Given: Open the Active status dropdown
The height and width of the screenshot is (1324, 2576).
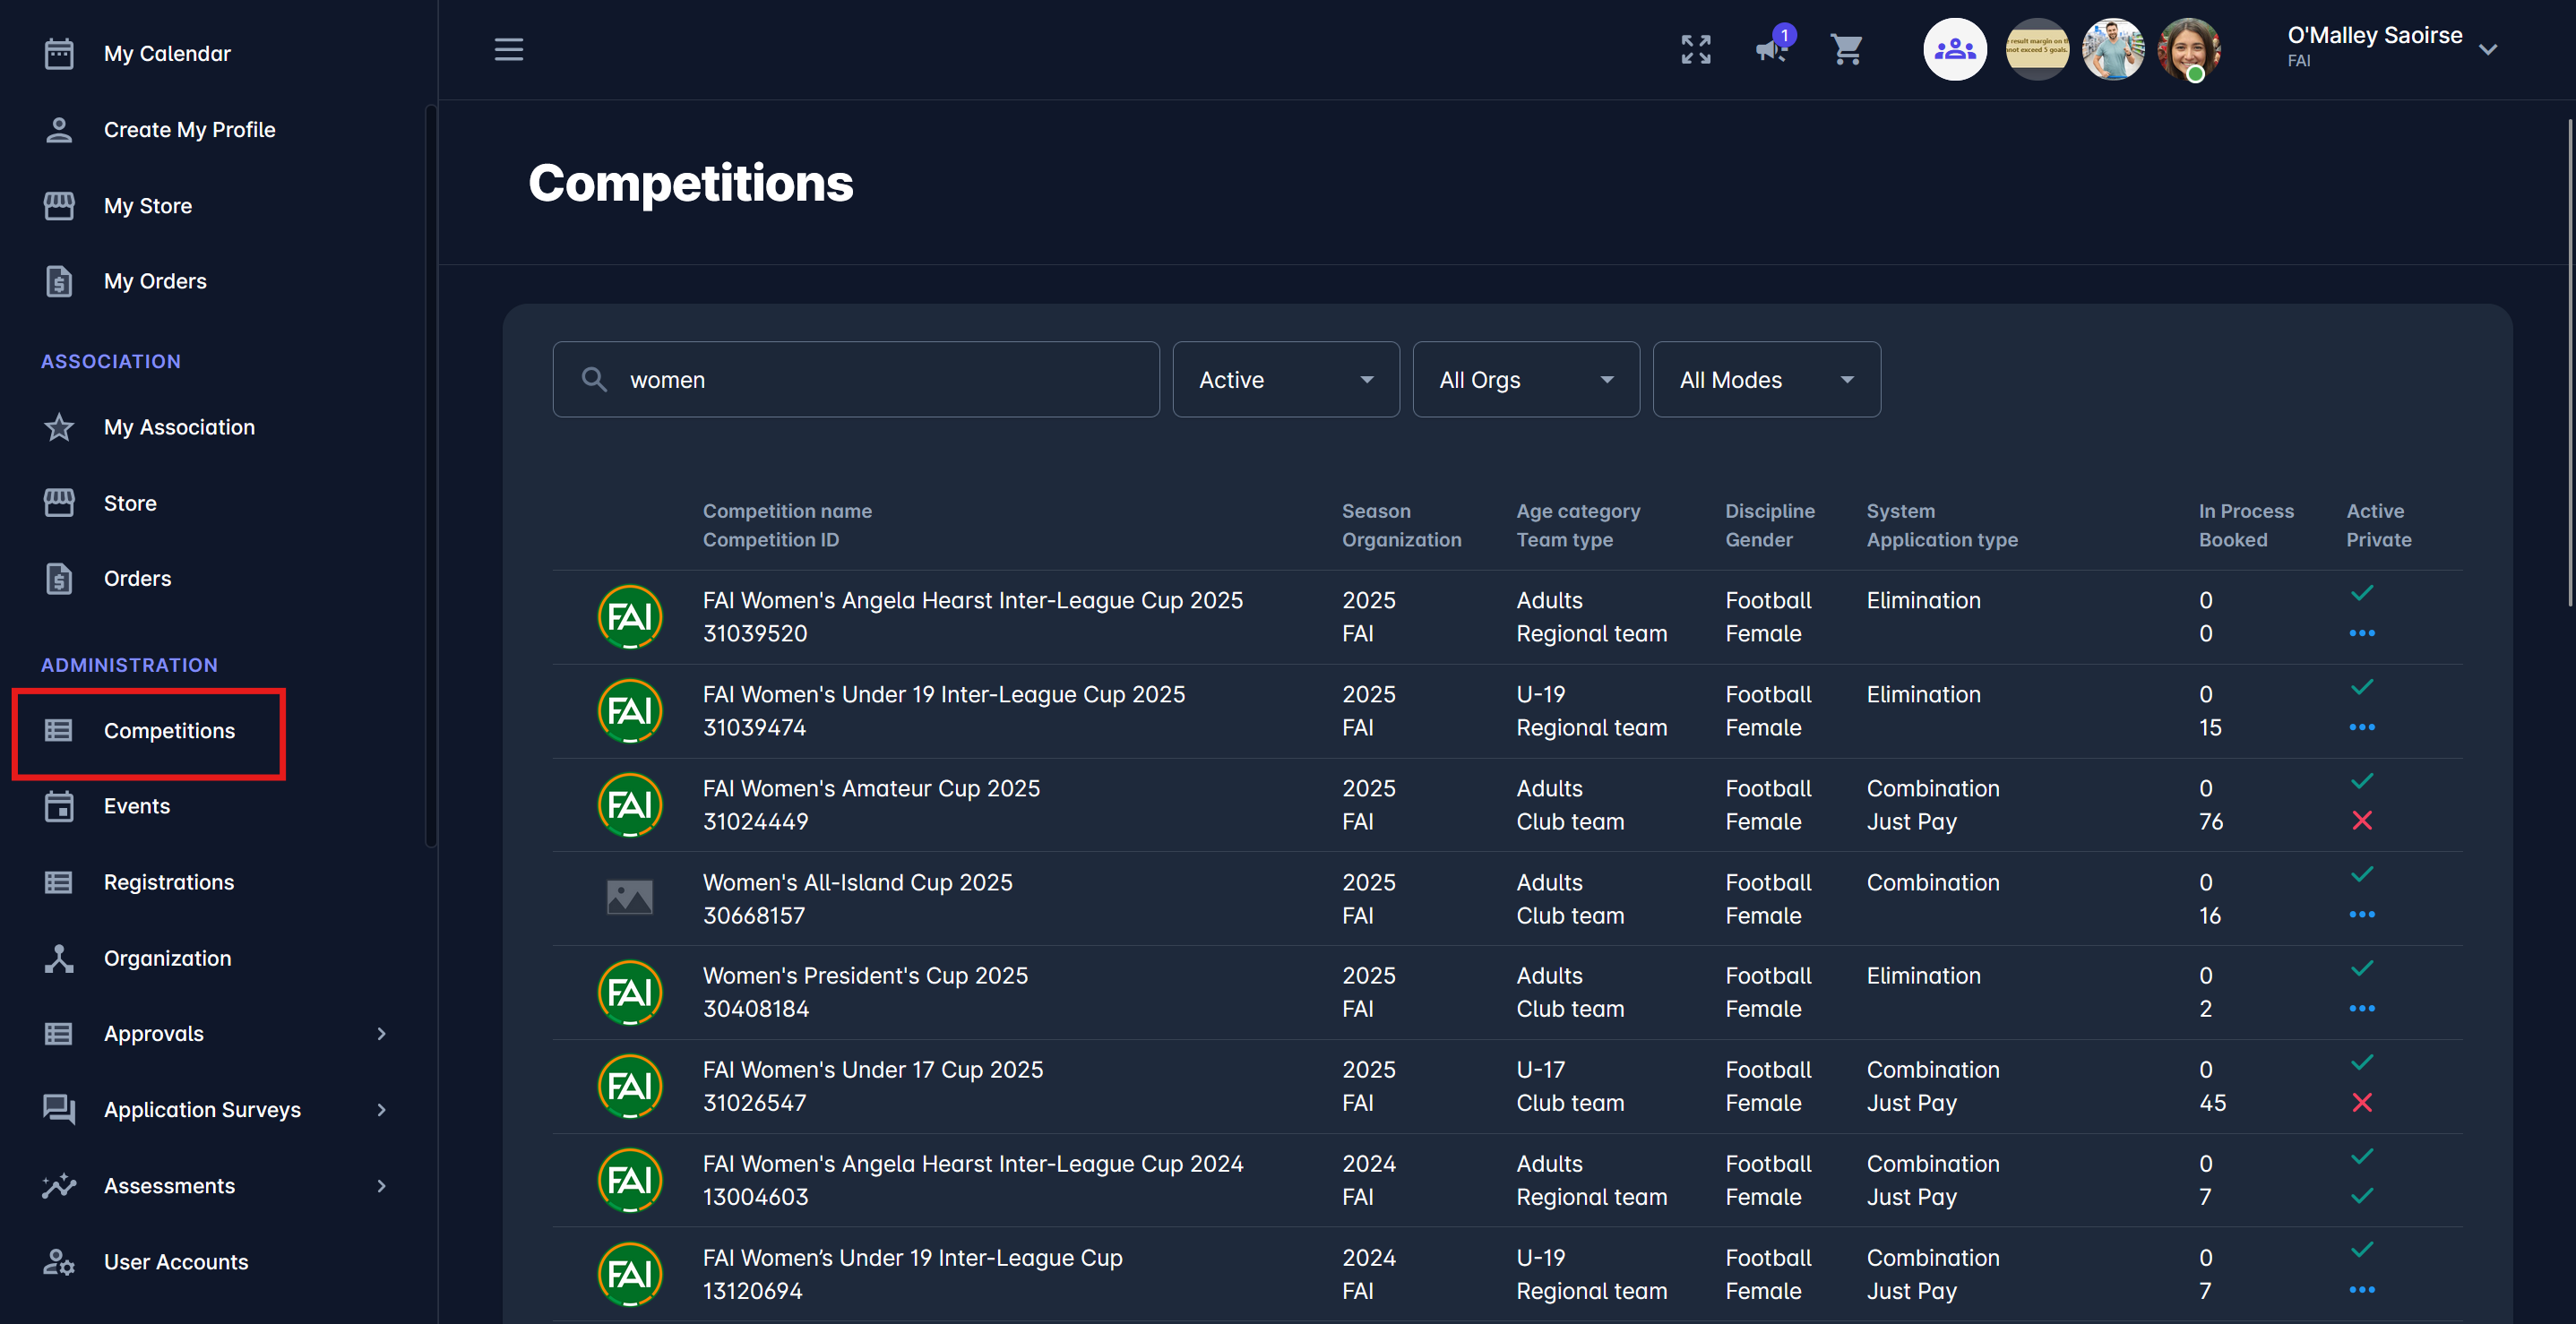Looking at the screenshot, I should tap(1285, 379).
